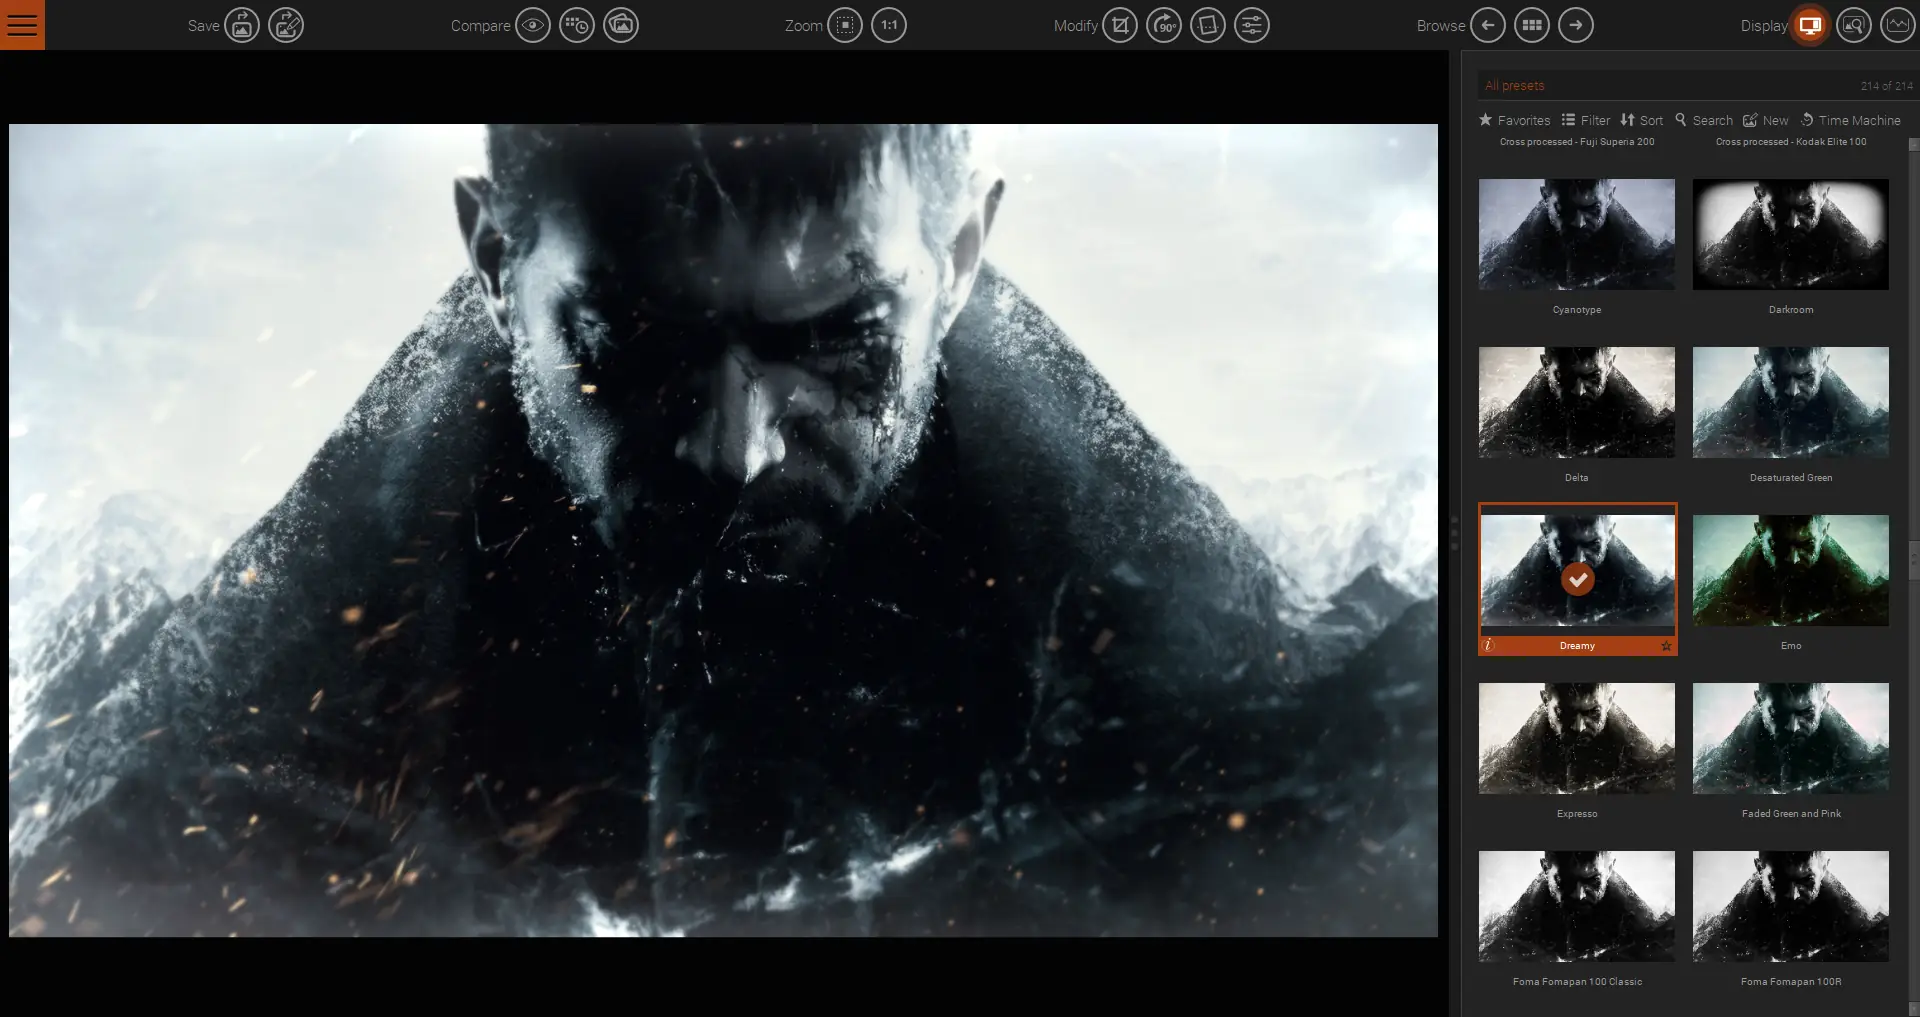Toggle the favorite star on Dreamy

(x=1666, y=646)
